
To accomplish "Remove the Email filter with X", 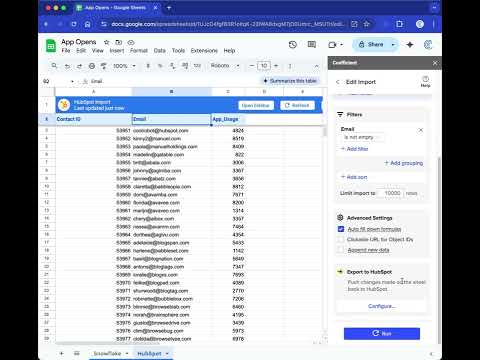I will pyautogui.click(x=421, y=130).
